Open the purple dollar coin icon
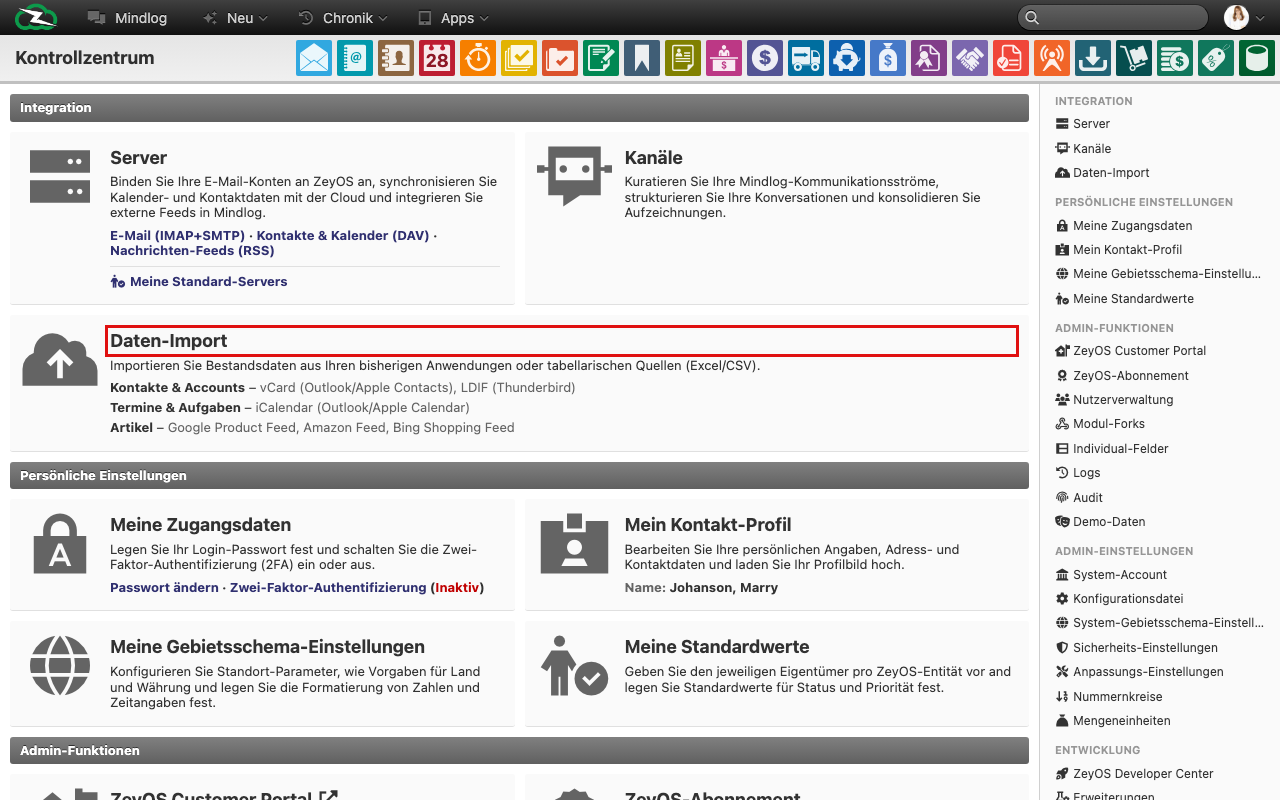Screen dimensions: 1280x800 pos(765,58)
